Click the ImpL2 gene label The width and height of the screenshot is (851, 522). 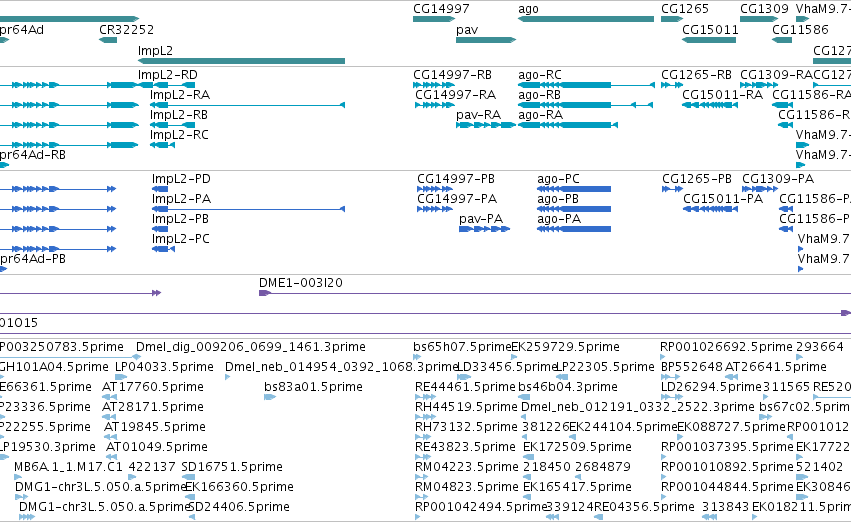click(x=155, y=50)
